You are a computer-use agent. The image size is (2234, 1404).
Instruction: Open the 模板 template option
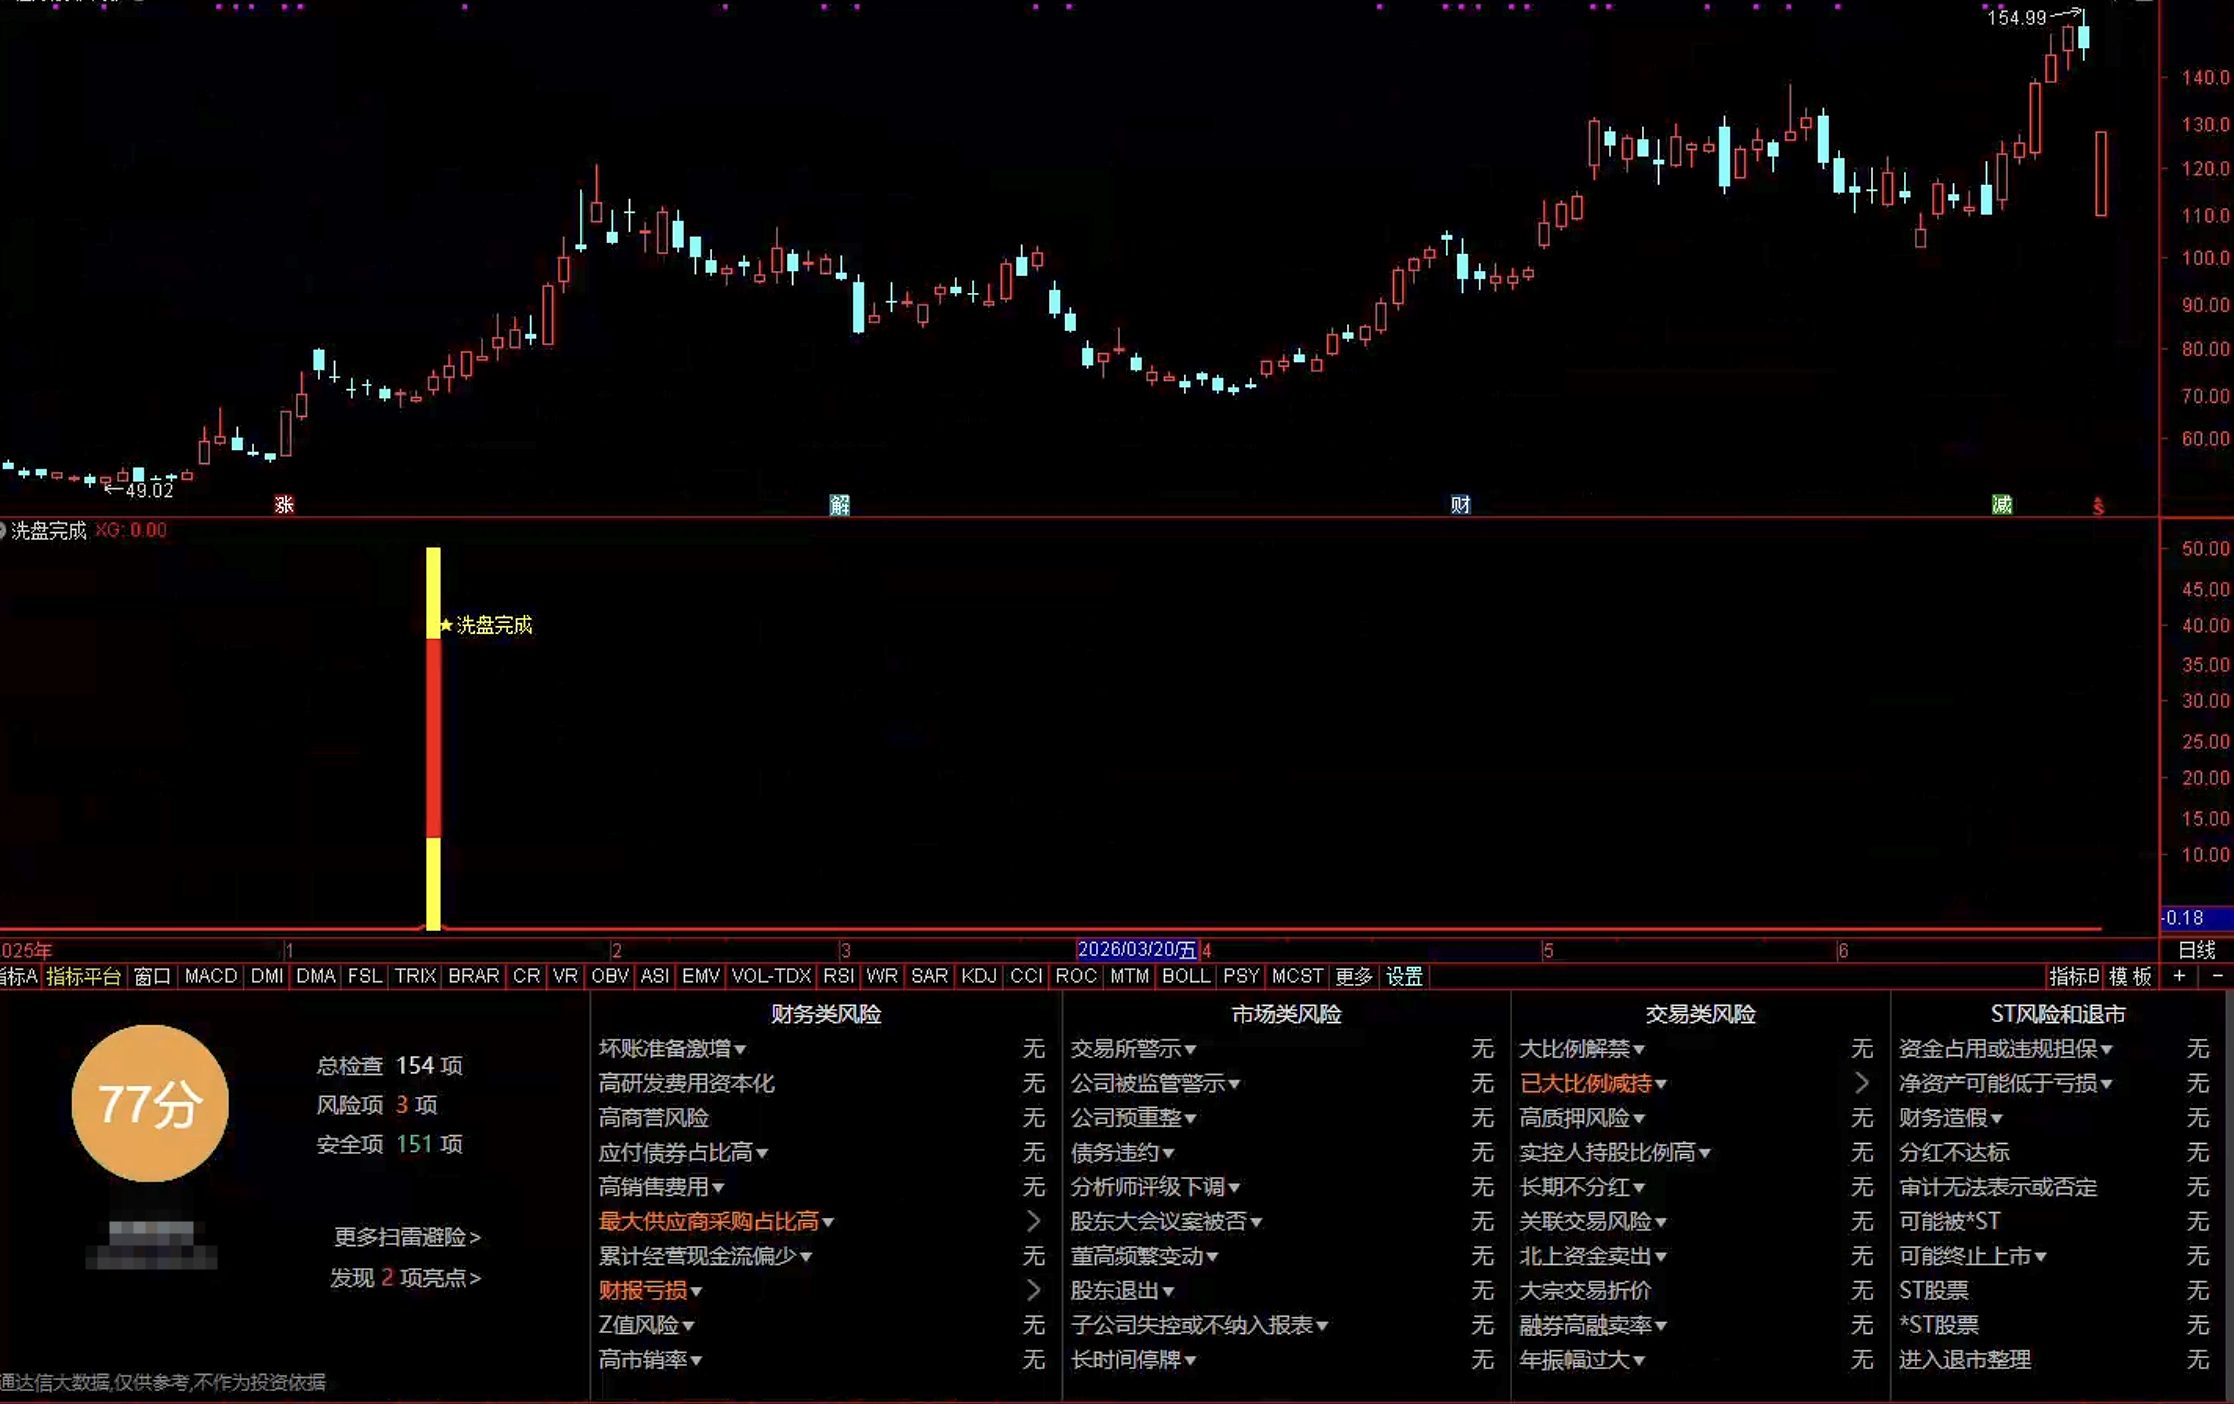pos(2130,976)
